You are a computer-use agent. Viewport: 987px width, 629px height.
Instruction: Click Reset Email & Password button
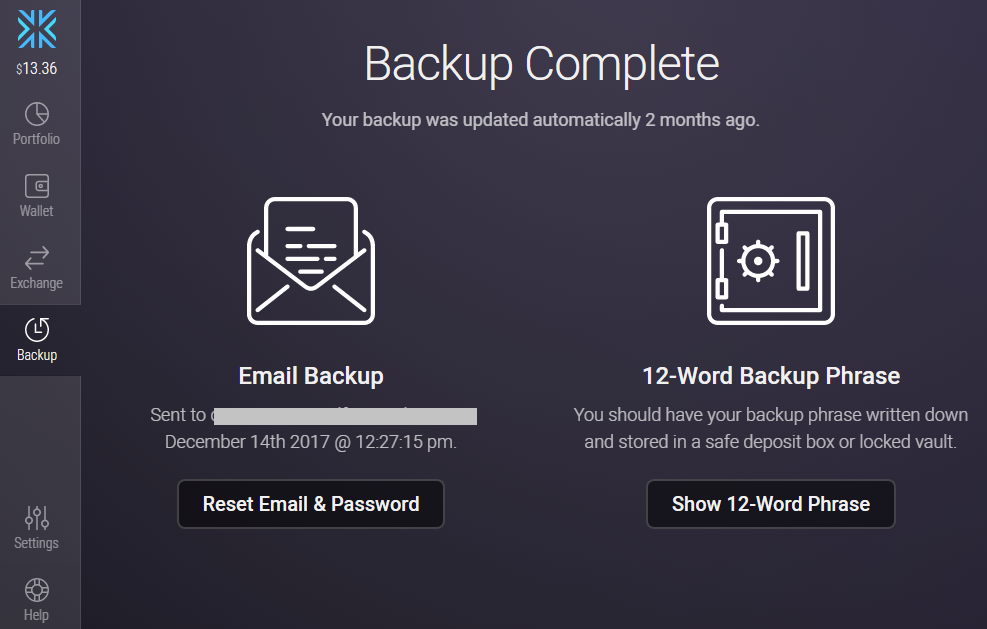pos(311,504)
